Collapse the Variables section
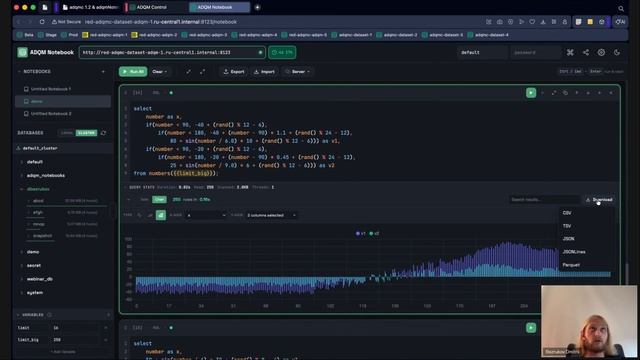The image size is (640, 360). [x=18, y=315]
